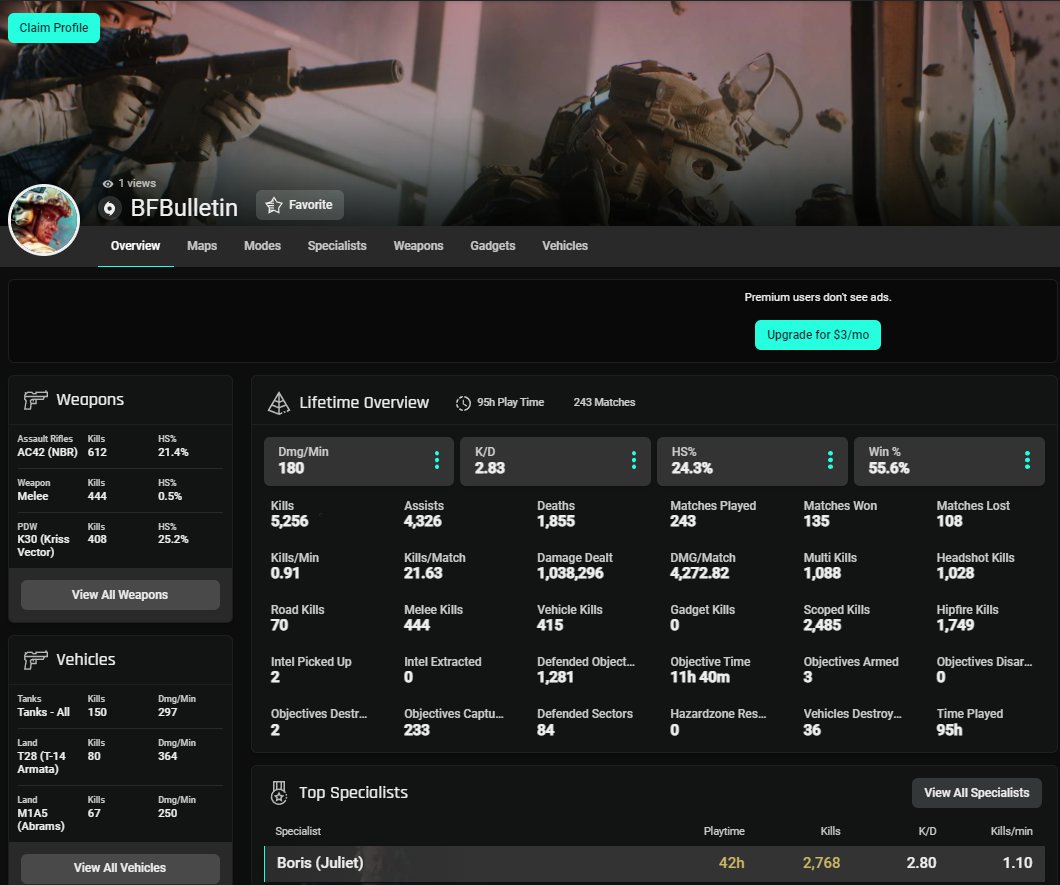Click the star icon in Favorite button

tap(274, 205)
